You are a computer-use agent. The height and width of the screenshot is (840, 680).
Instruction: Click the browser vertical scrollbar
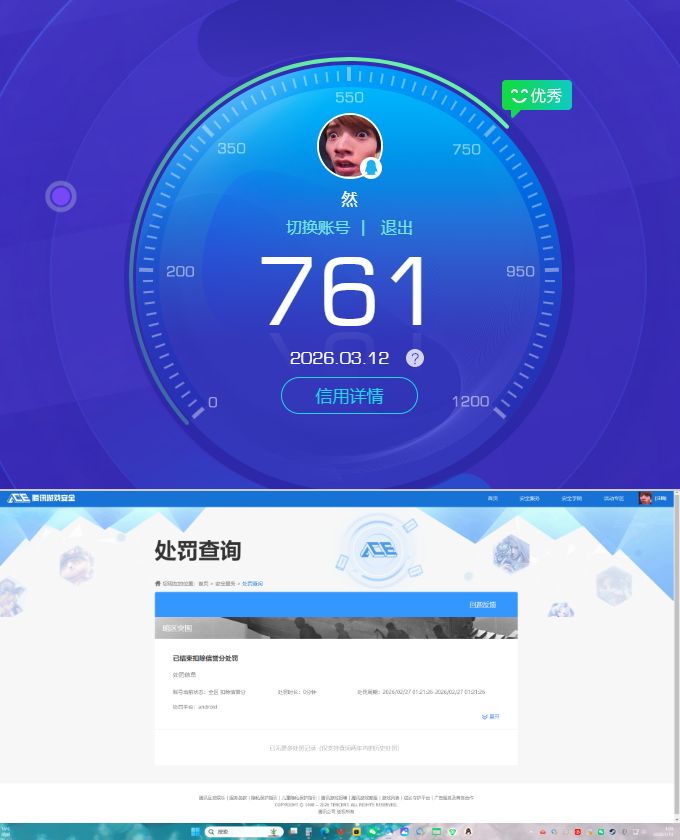(x=677, y=656)
